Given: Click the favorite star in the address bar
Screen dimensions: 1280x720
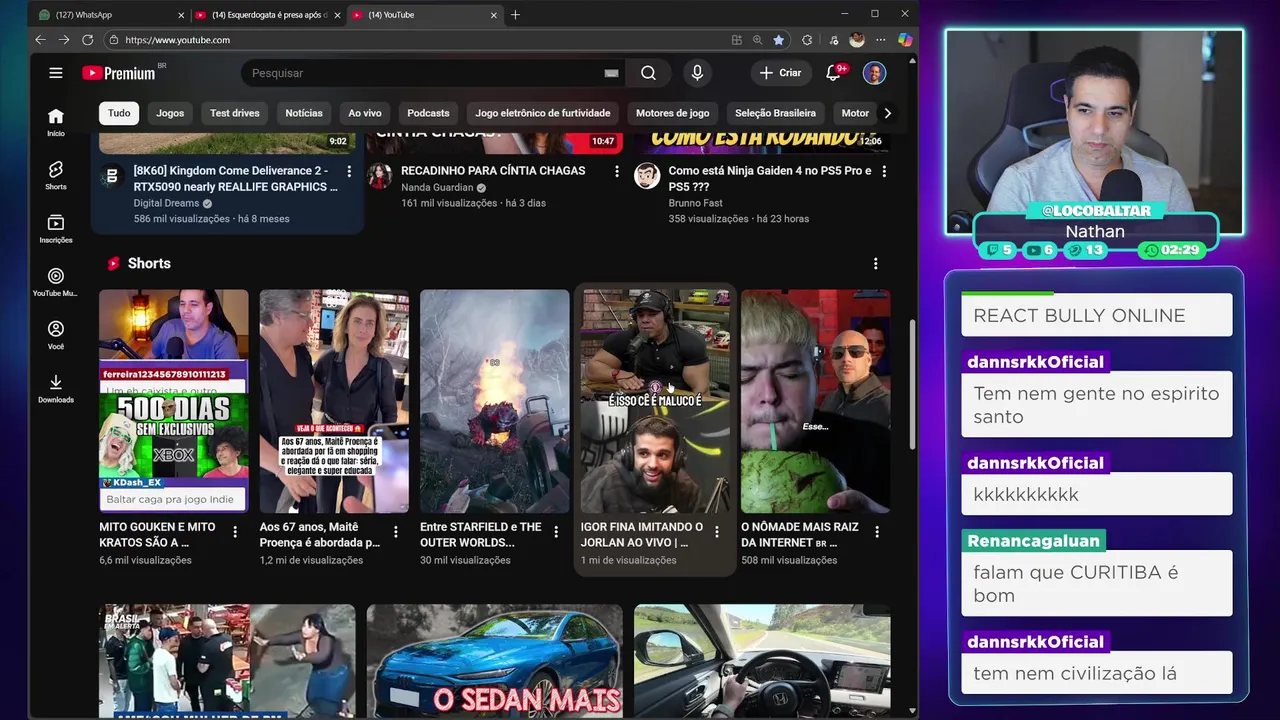Looking at the screenshot, I should pos(778,40).
